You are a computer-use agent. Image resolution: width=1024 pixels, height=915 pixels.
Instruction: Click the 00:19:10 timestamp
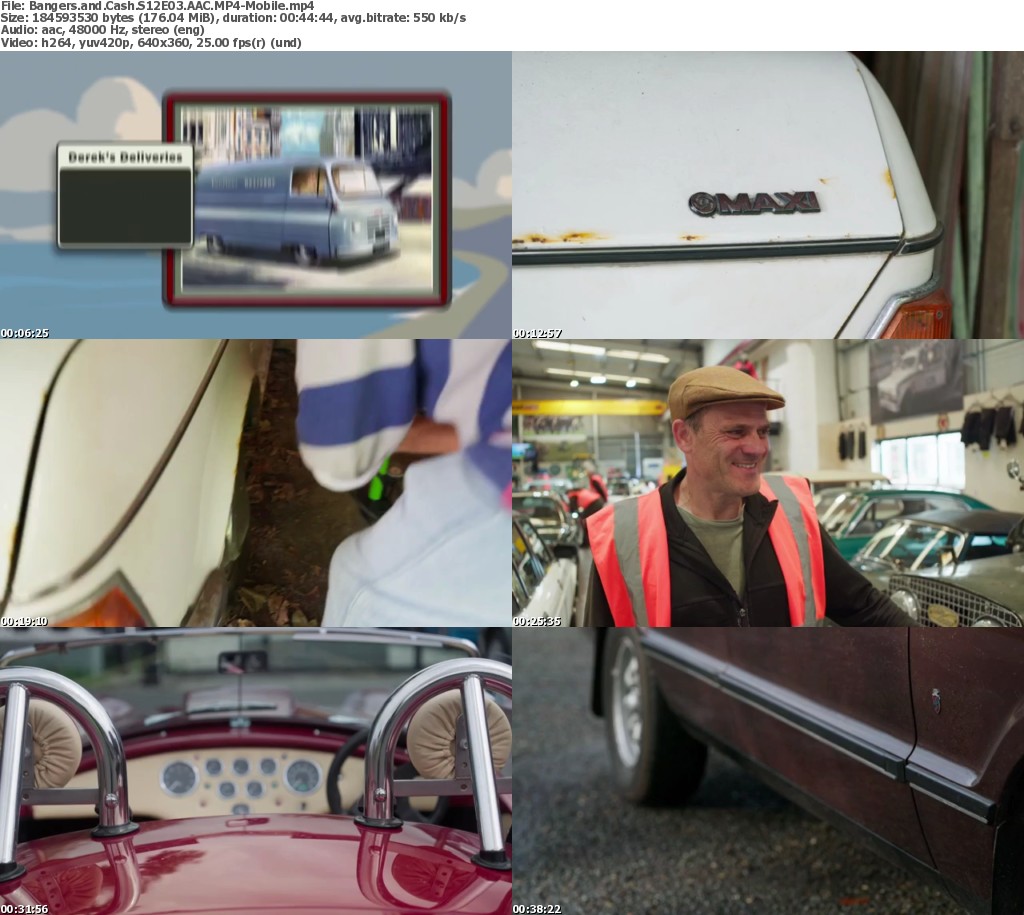[x=25, y=621]
